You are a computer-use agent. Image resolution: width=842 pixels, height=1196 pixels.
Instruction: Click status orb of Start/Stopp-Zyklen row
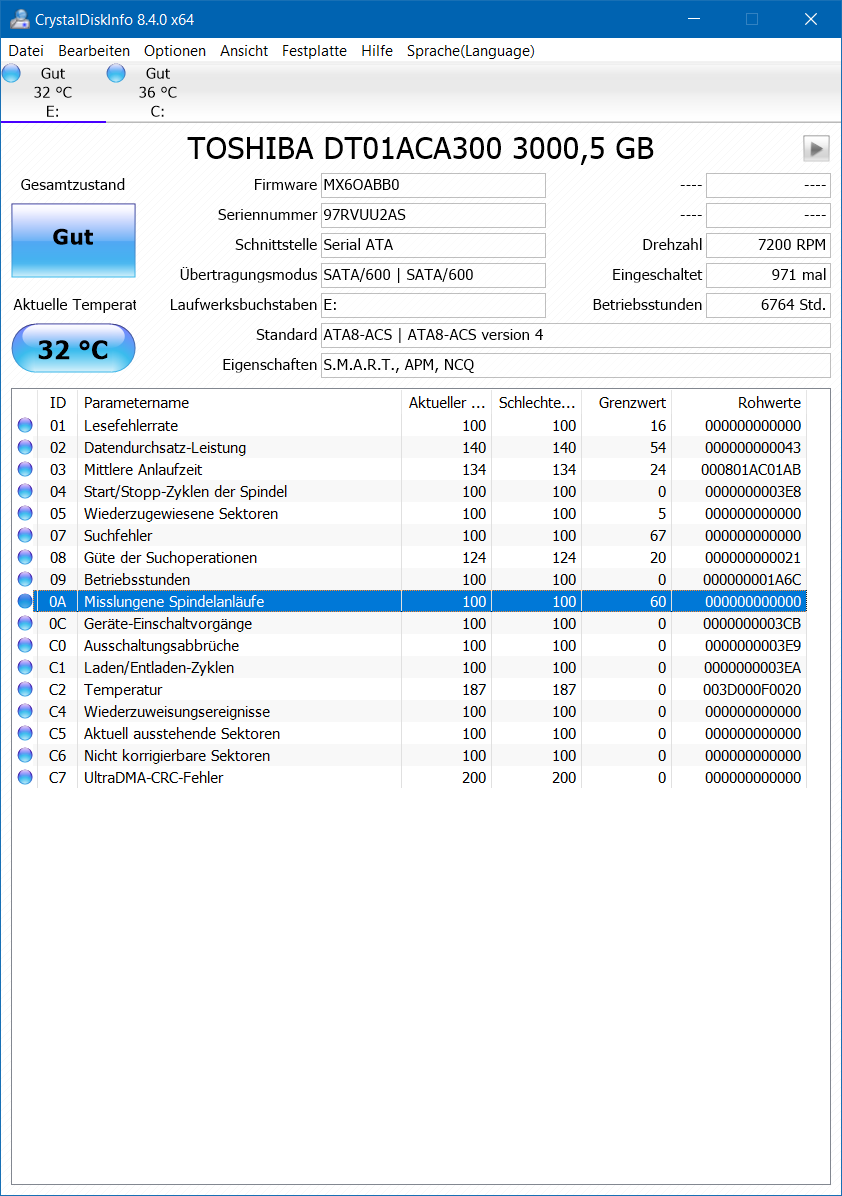(x=25, y=491)
